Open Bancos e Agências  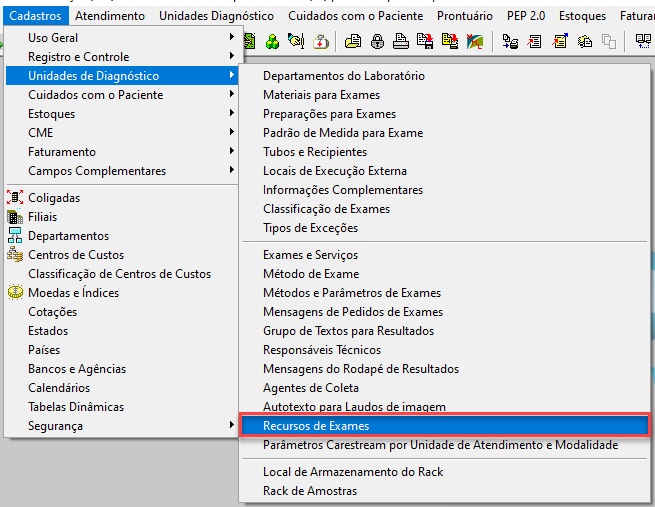pos(122,368)
